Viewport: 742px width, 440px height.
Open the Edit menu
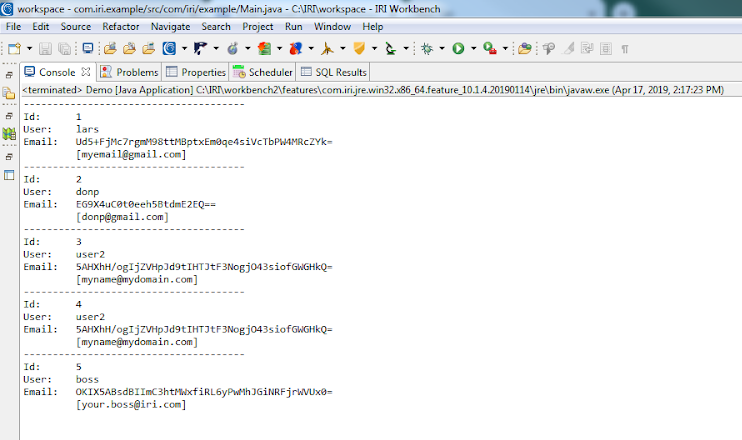coord(41,26)
